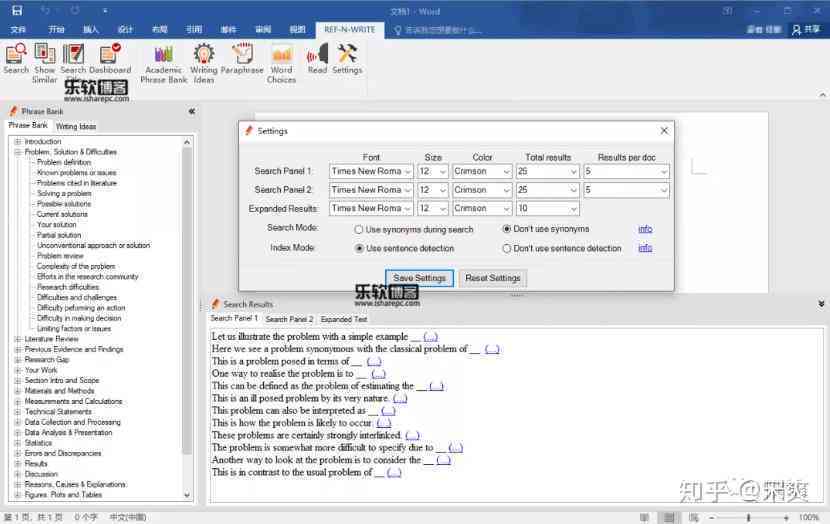Start the Read aloud tool

point(317,59)
